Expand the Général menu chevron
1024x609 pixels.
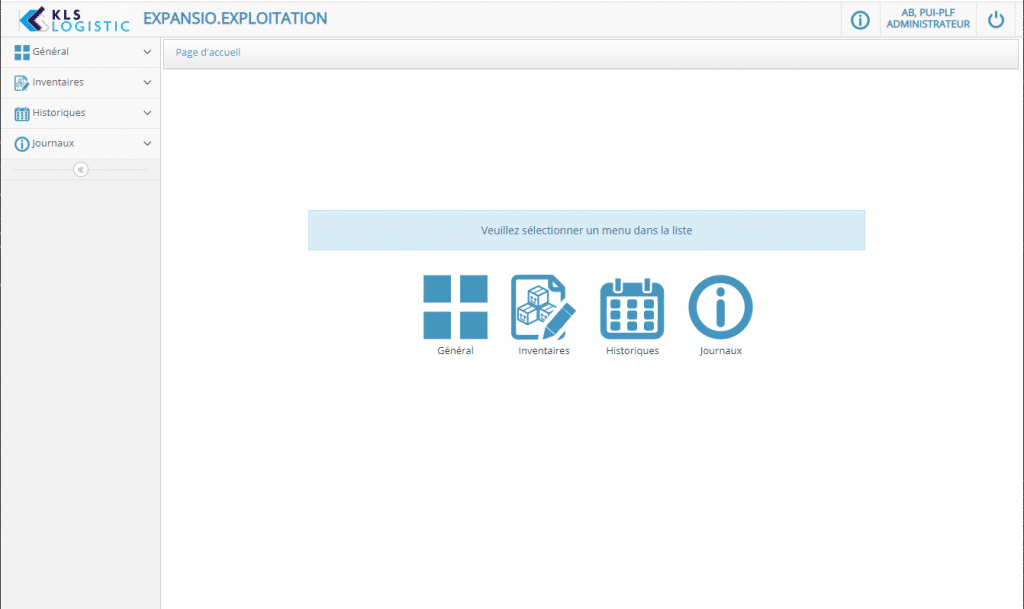click(147, 52)
